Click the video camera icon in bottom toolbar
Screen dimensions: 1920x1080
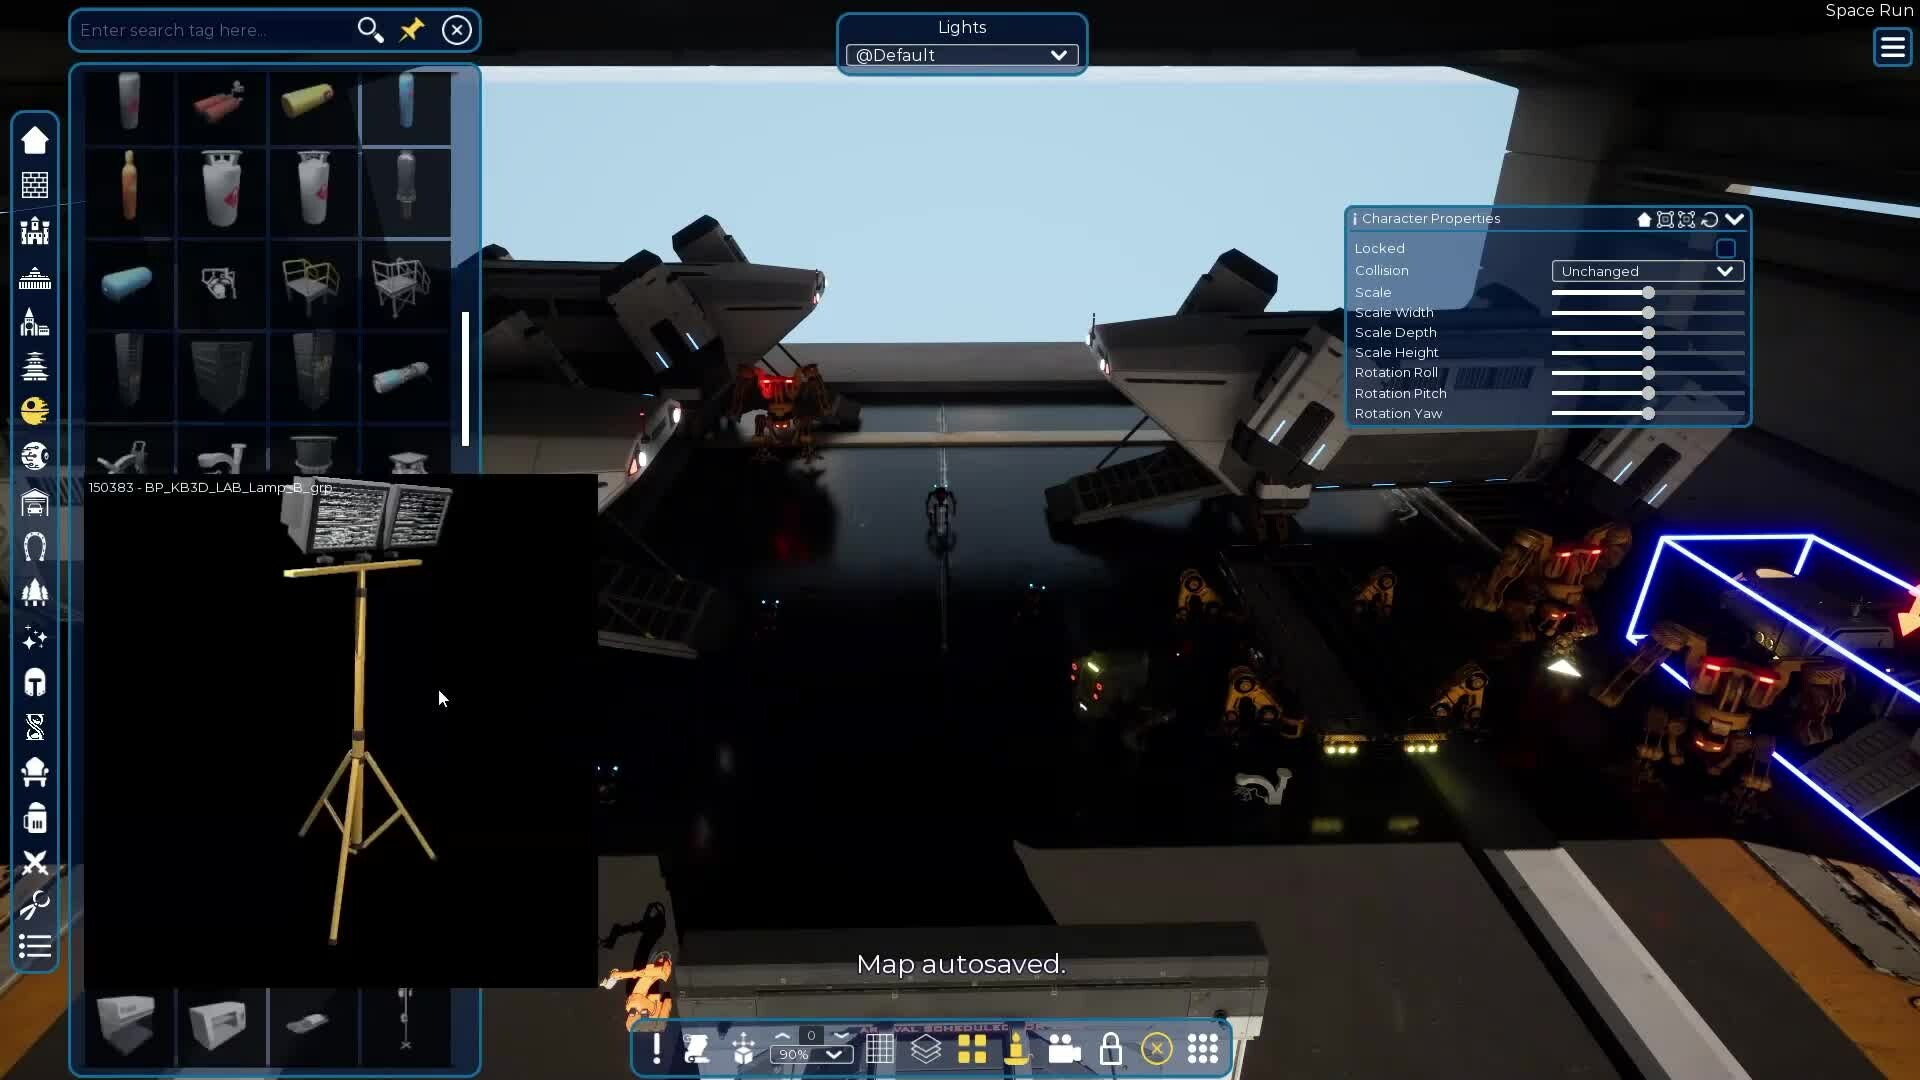coord(1064,1049)
